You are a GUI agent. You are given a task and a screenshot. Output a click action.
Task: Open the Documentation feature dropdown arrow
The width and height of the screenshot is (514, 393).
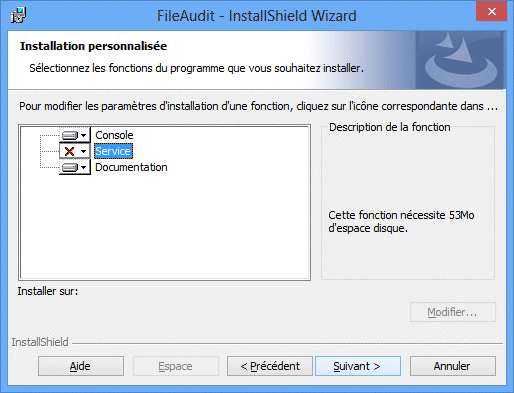point(84,167)
